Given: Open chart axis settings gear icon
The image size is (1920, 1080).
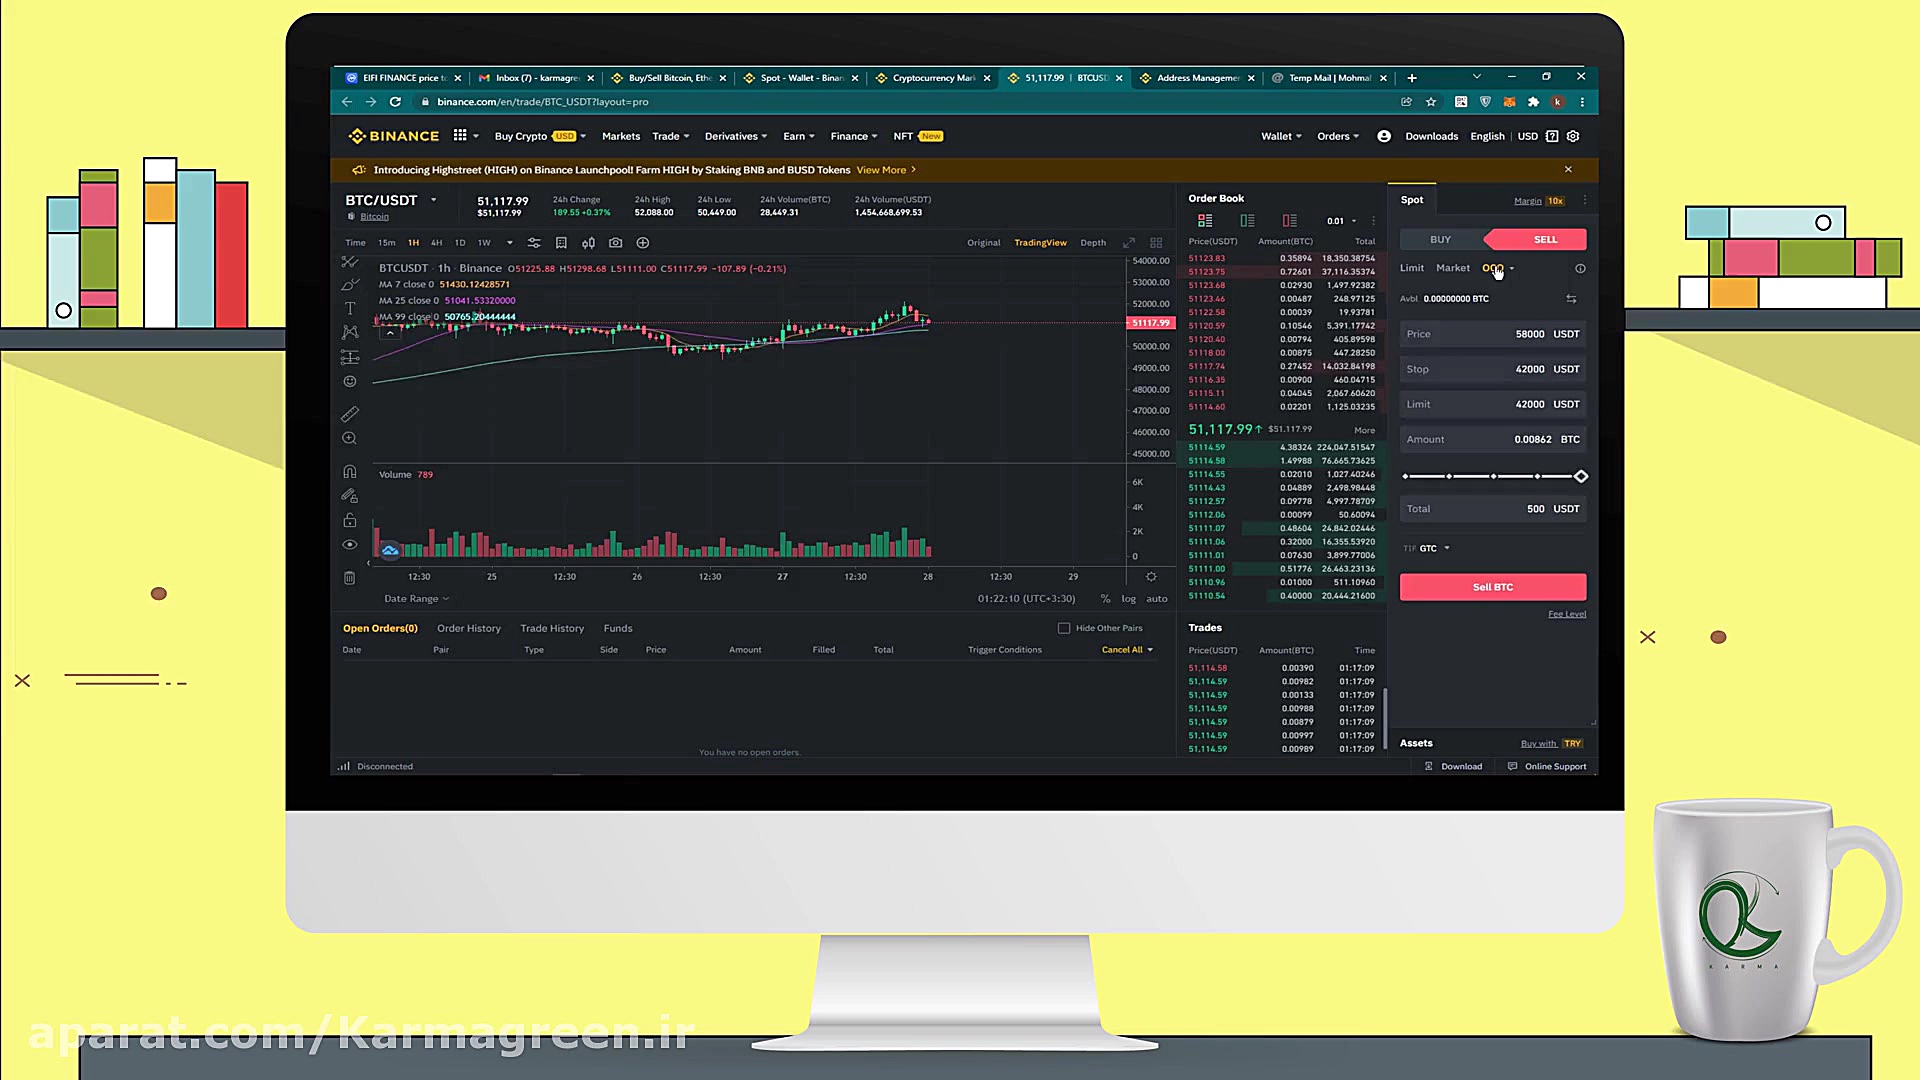Looking at the screenshot, I should tap(1151, 577).
